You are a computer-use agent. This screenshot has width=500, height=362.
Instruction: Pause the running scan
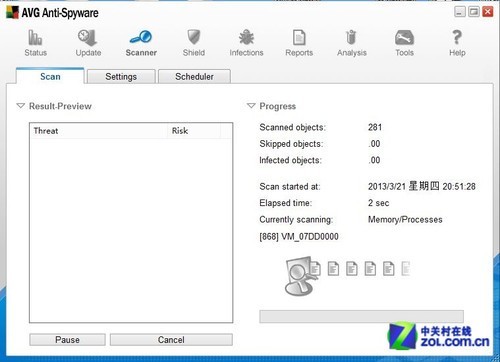tap(67, 340)
